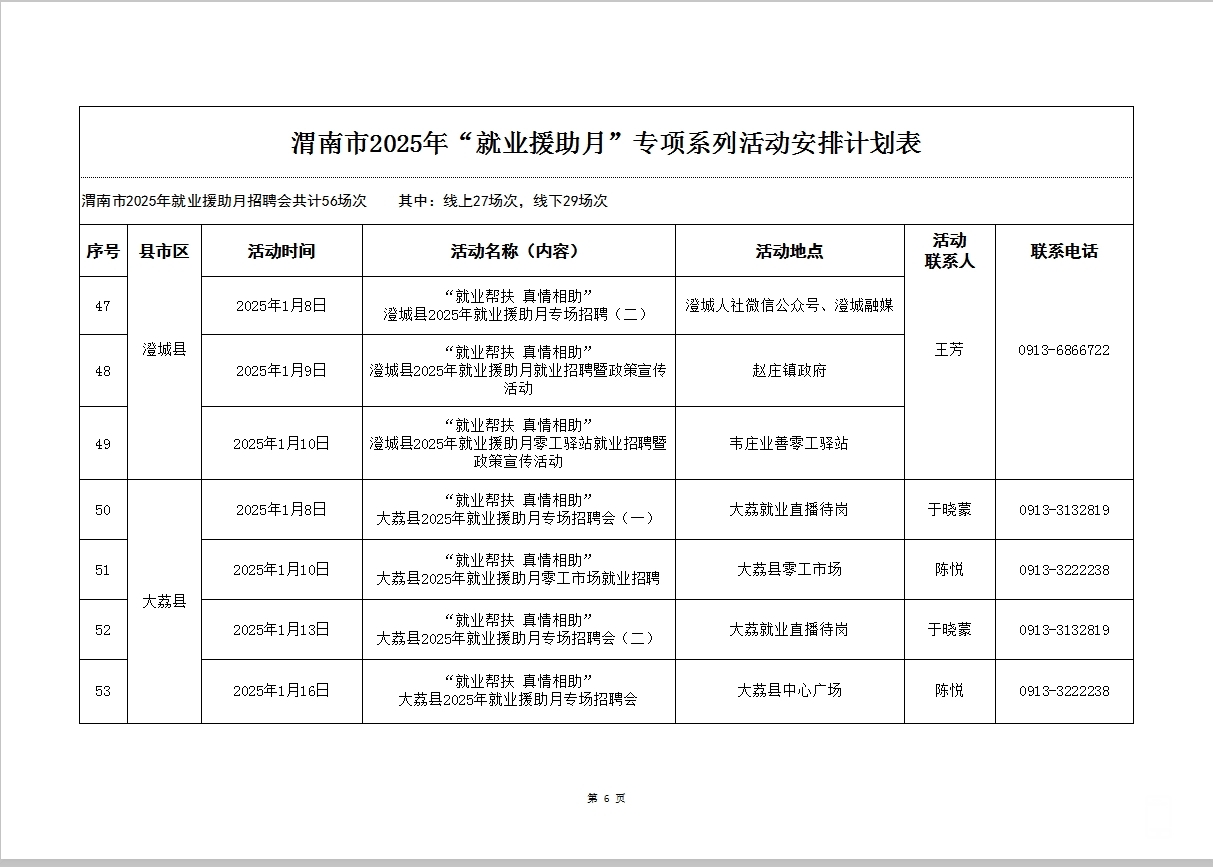Select the 序号 column header
Screen dimensions: 1213x867
103,251
